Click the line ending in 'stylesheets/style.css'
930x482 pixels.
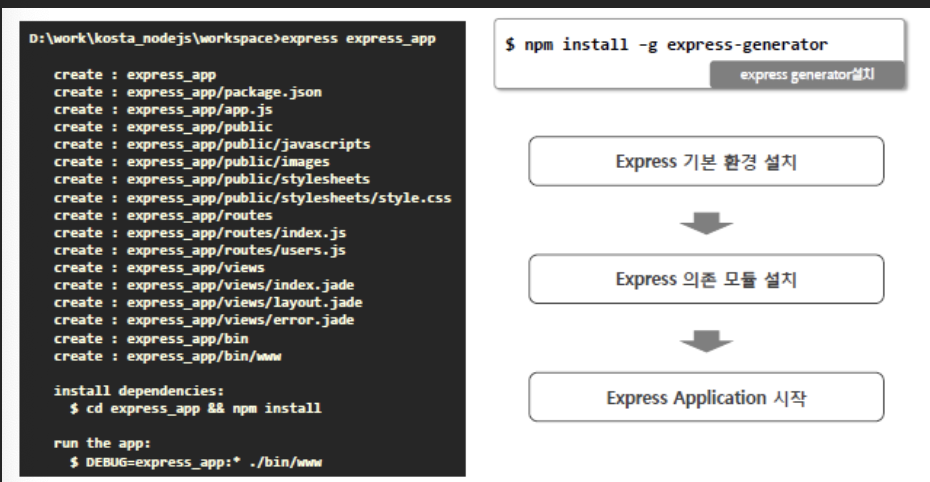point(253,197)
